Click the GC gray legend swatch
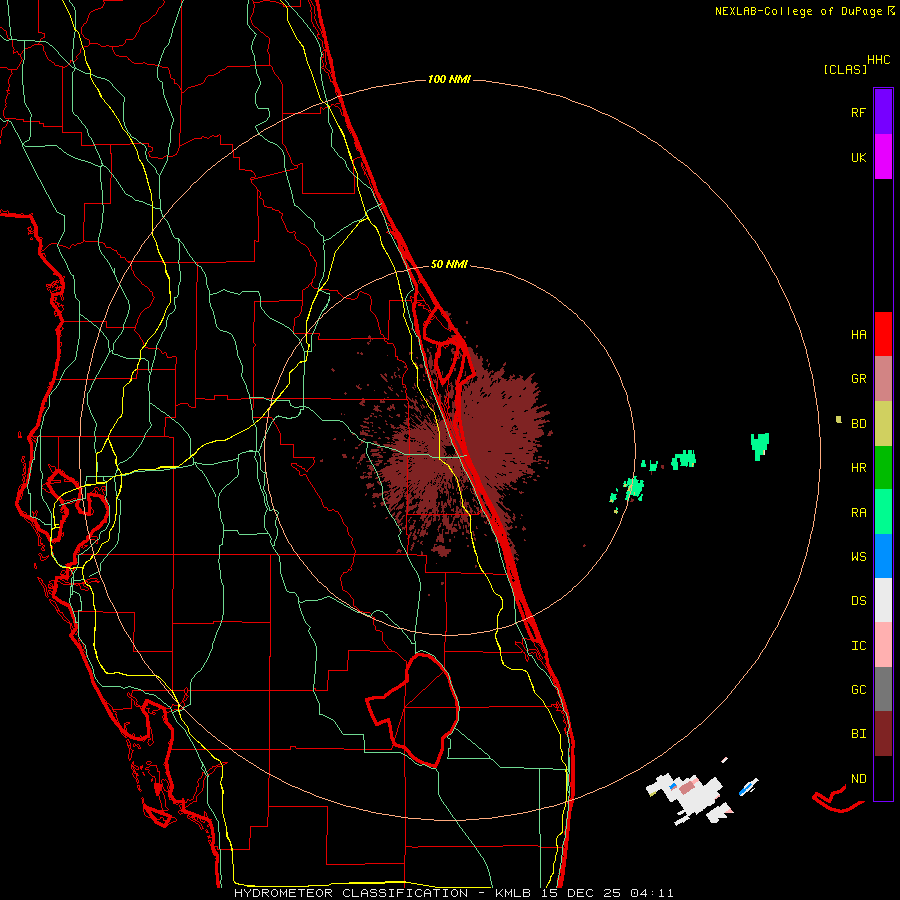The height and width of the screenshot is (900, 900). tap(883, 689)
